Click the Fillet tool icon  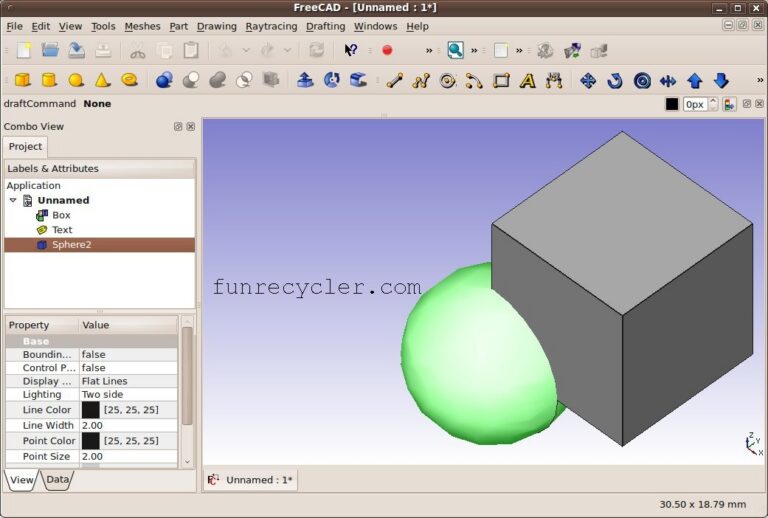(359, 80)
